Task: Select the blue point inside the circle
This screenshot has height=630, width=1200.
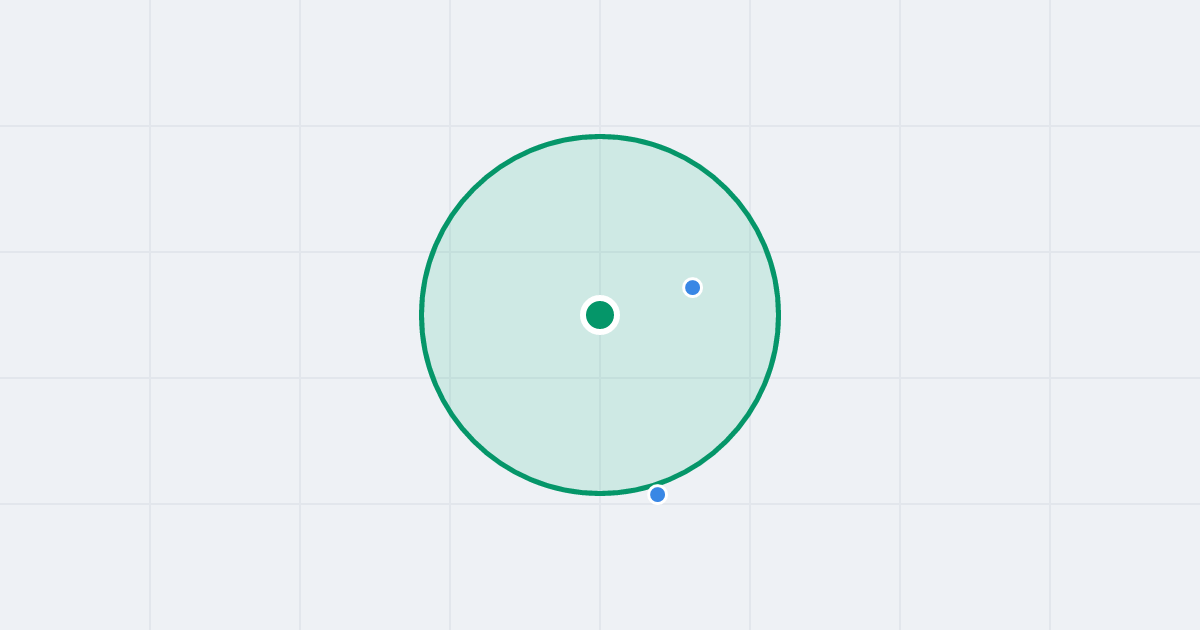Action: coord(692,288)
